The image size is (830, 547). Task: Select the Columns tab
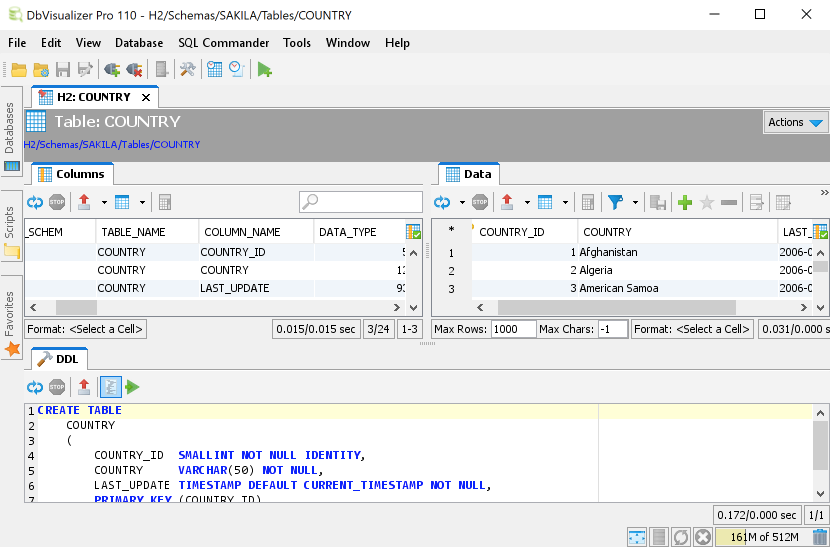(x=73, y=174)
